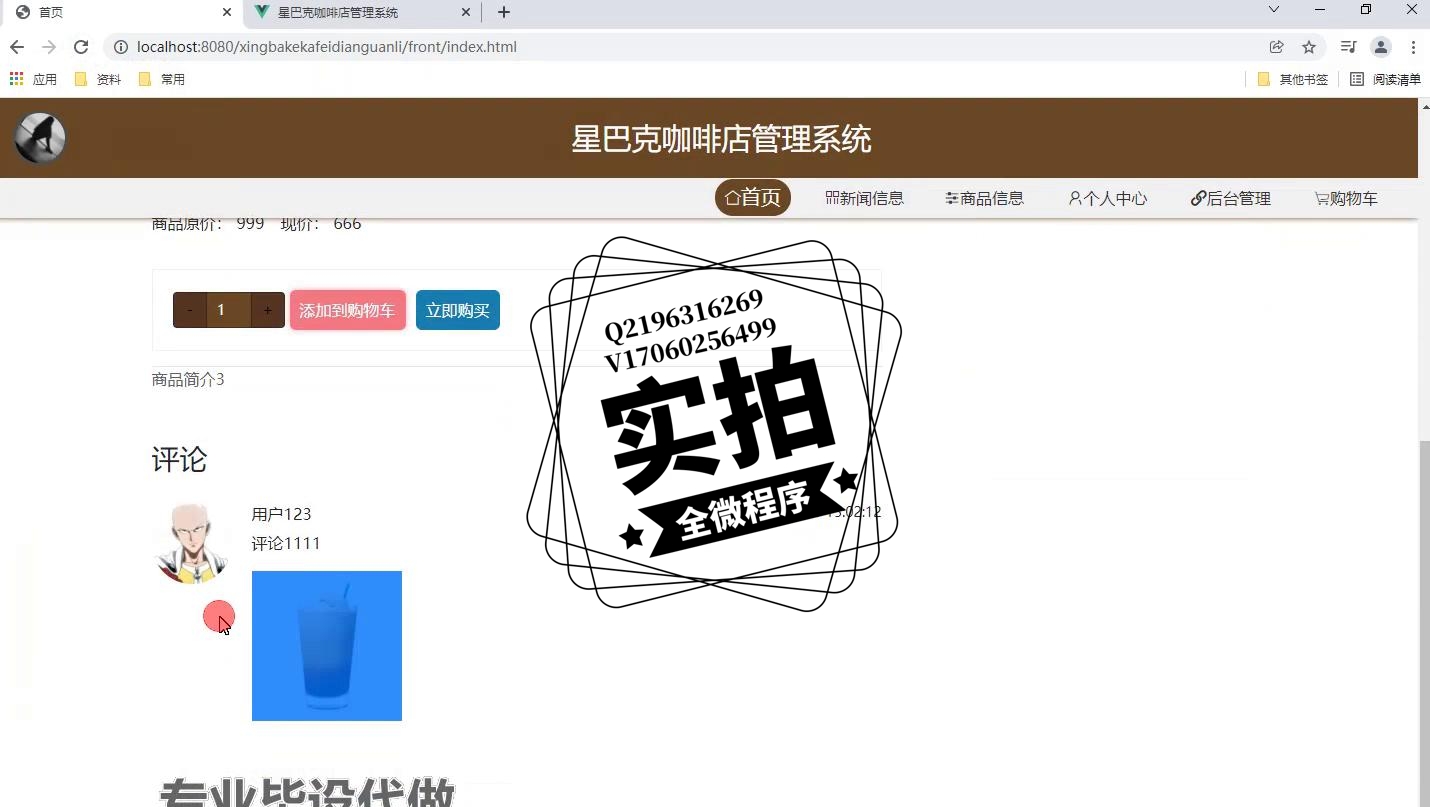Image resolution: width=1430 pixels, height=807 pixels.
Task: Go back with the browser back arrow
Action: pyautogui.click(x=16, y=47)
